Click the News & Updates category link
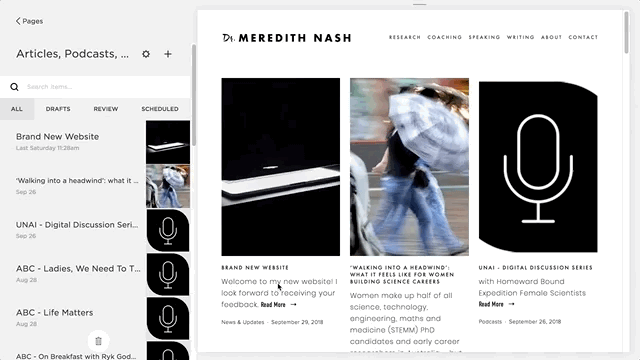The height and width of the screenshot is (360, 640). [243, 322]
